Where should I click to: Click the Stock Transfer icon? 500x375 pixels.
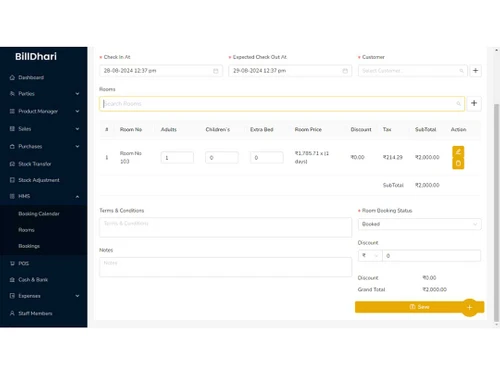(x=12, y=164)
